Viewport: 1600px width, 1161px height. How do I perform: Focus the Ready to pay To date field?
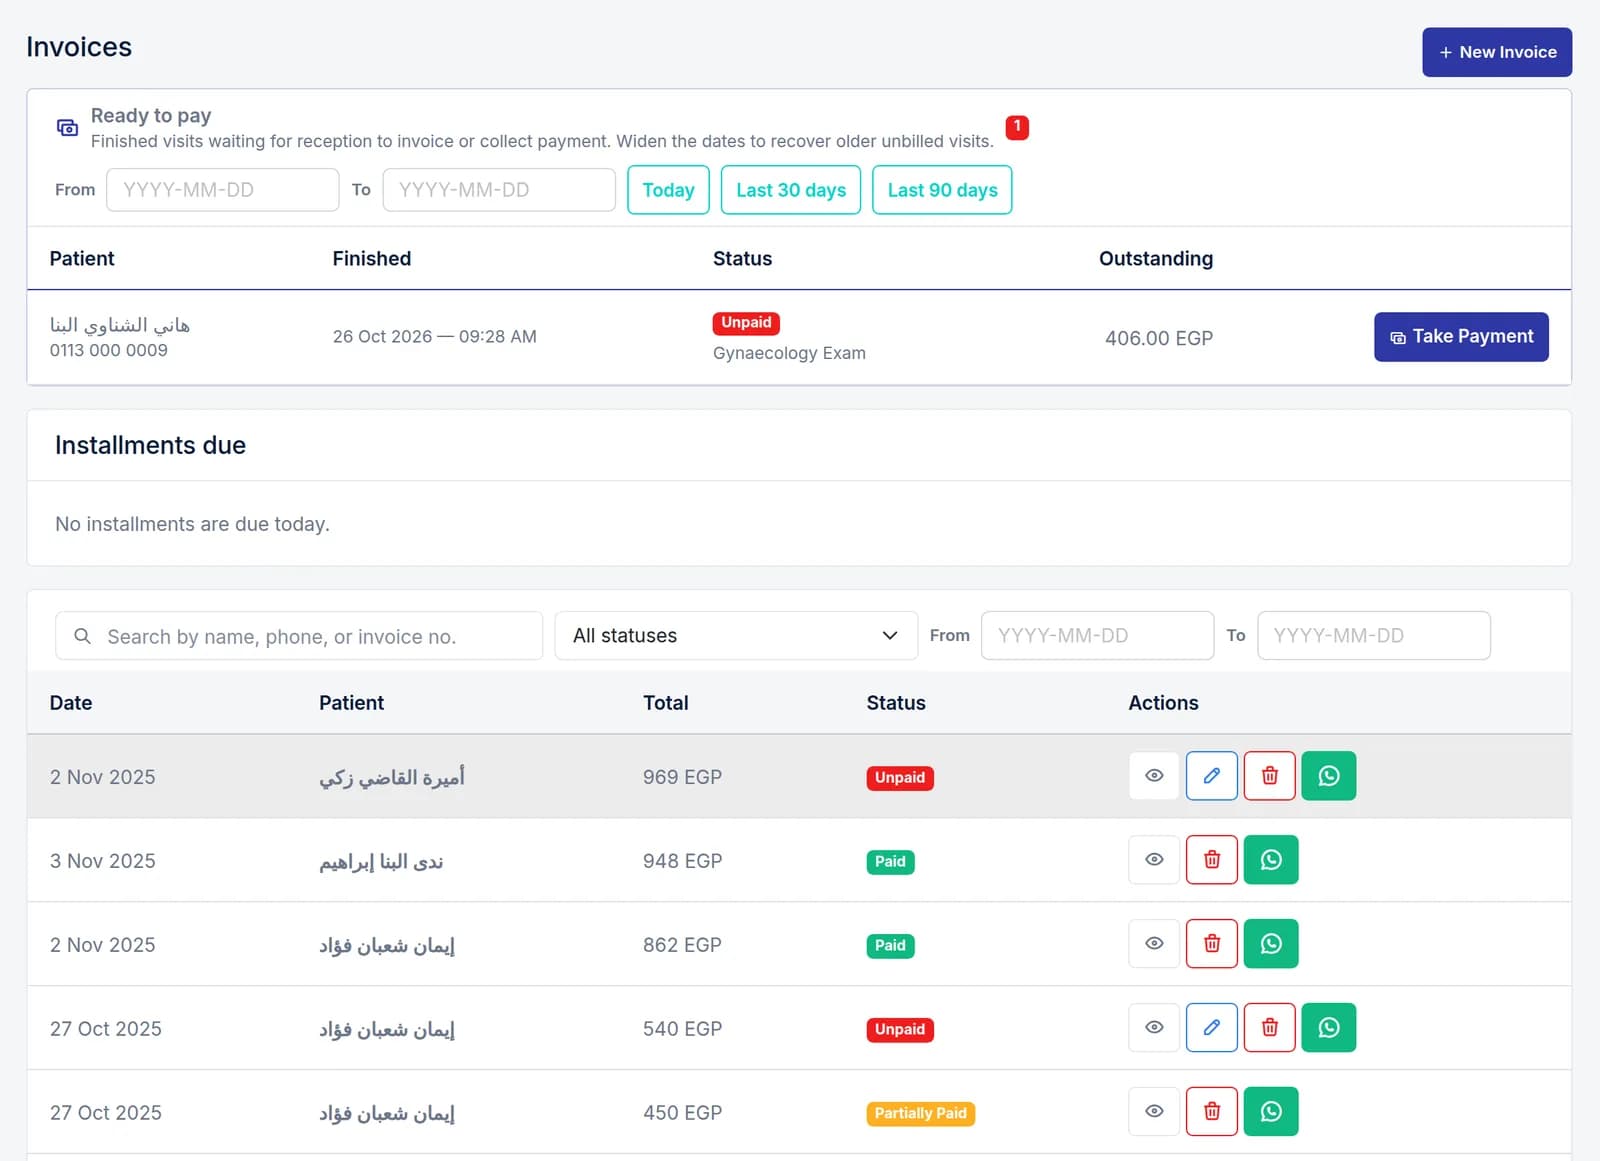(x=499, y=190)
